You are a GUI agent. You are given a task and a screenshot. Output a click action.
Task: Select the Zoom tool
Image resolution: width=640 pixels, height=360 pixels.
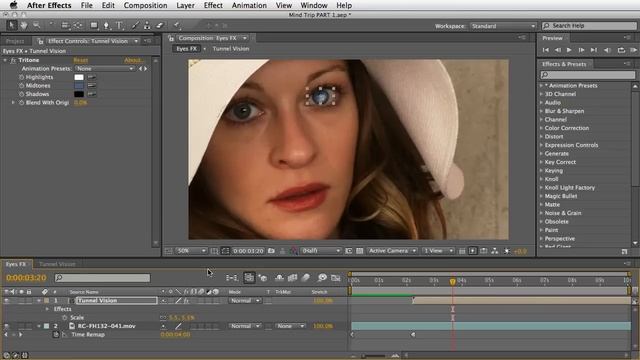[x=36, y=25]
